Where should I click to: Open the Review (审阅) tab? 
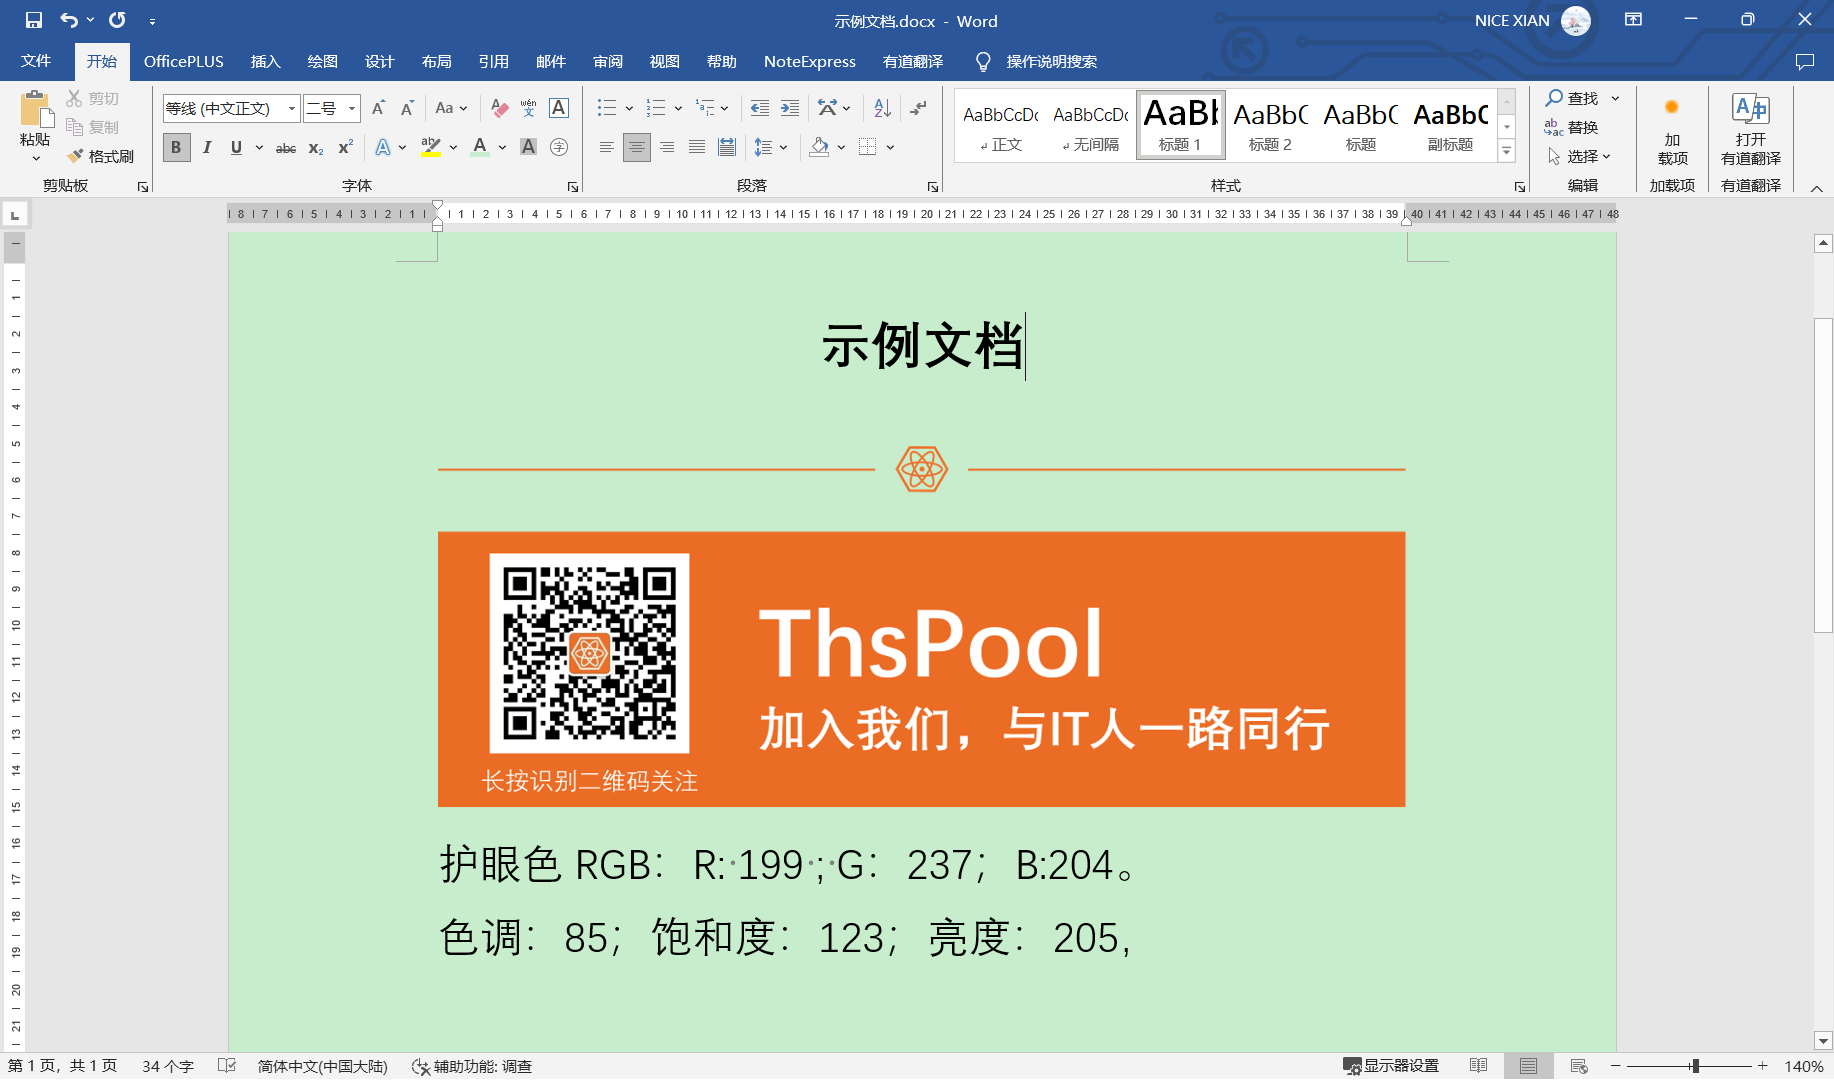click(607, 61)
